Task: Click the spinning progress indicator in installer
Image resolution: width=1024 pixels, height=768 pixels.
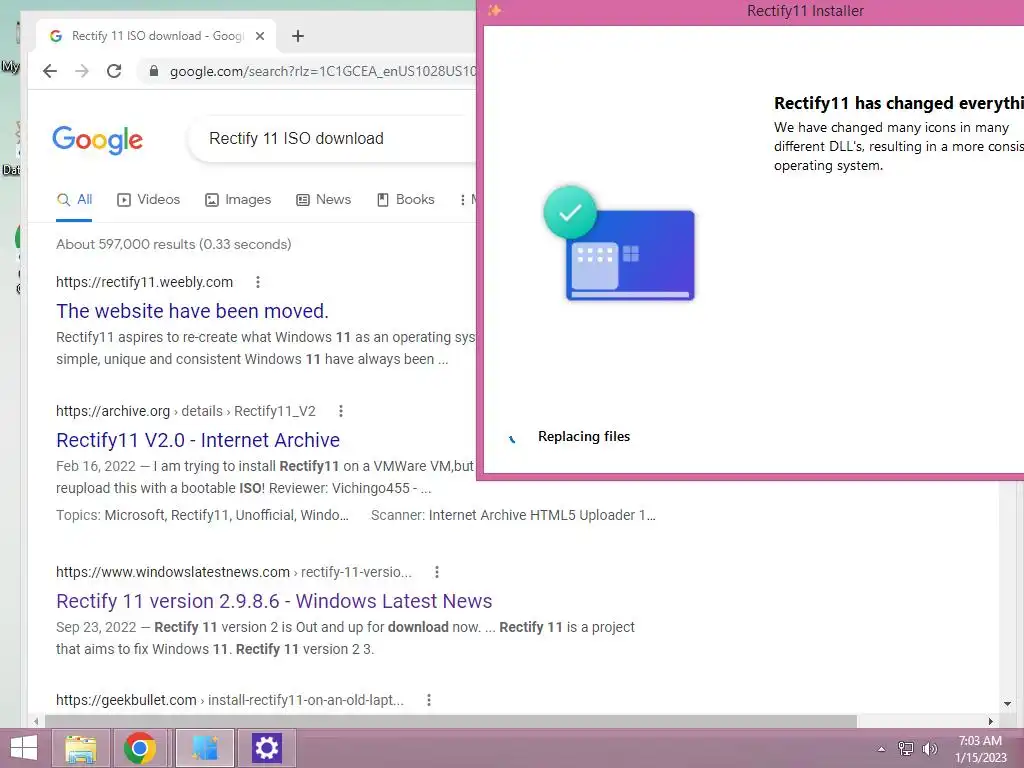Action: coord(513,438)
